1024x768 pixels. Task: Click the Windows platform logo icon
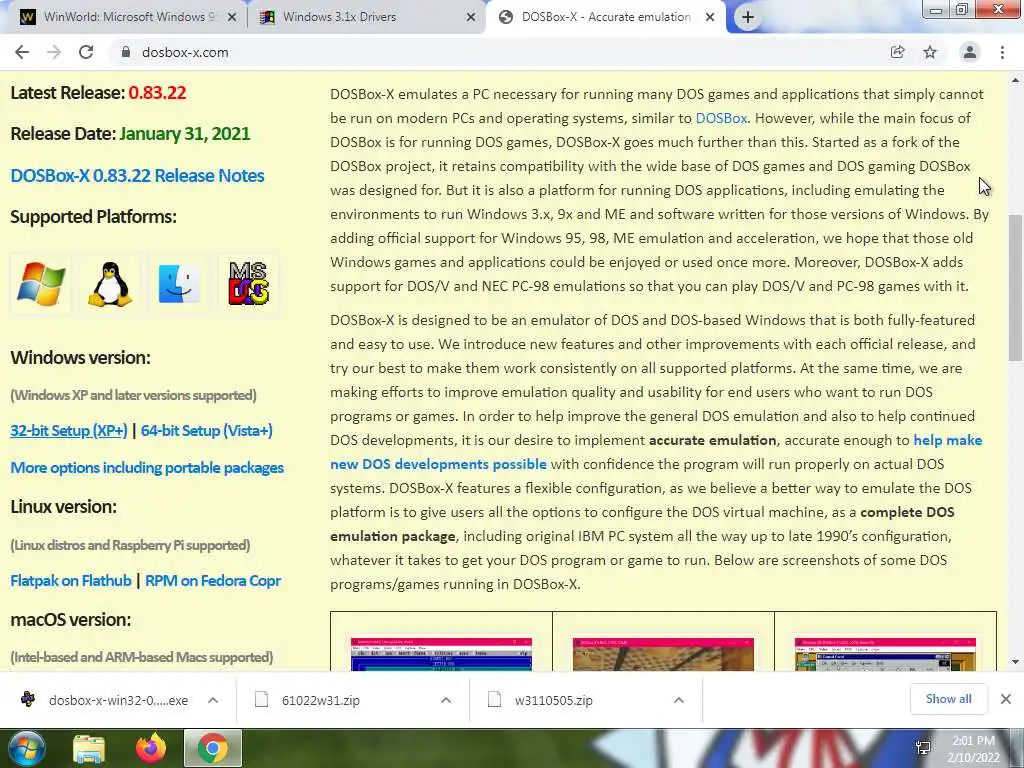(x=40, y=284)
